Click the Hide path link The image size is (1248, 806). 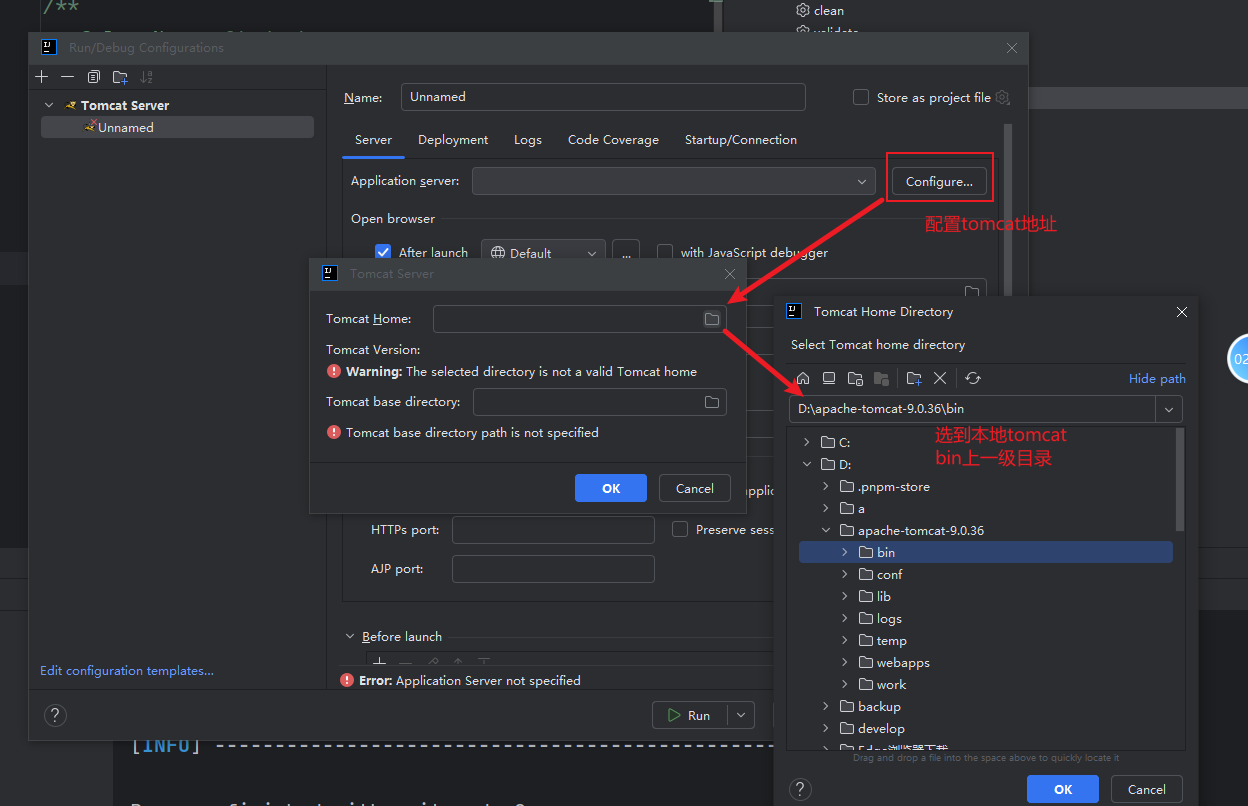(1157, 378)
